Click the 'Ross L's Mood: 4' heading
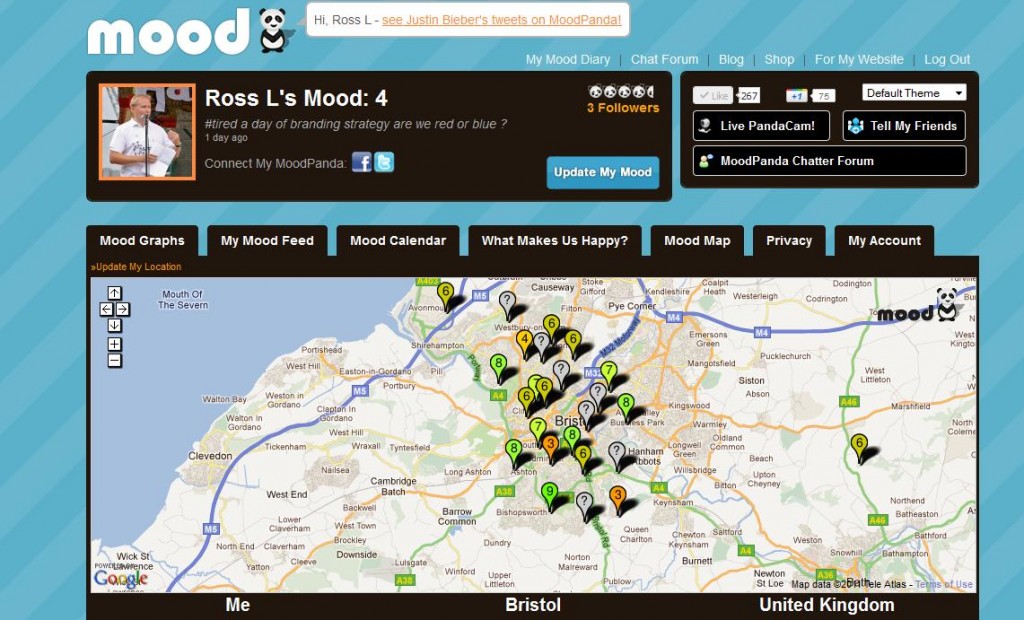The width and height of the screenshot is (1024, 620). (x=296, y=98)
